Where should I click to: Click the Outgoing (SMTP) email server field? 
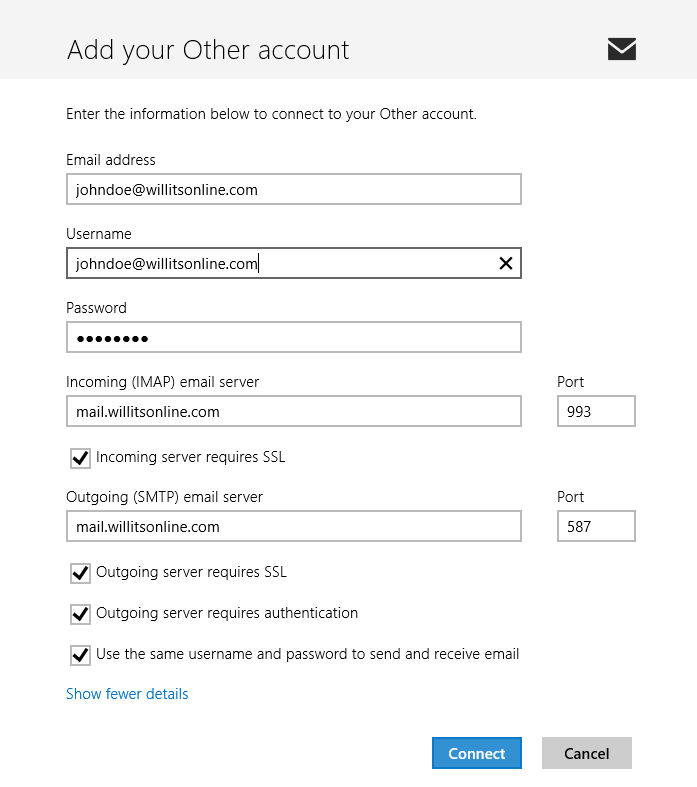click(294, 526)
